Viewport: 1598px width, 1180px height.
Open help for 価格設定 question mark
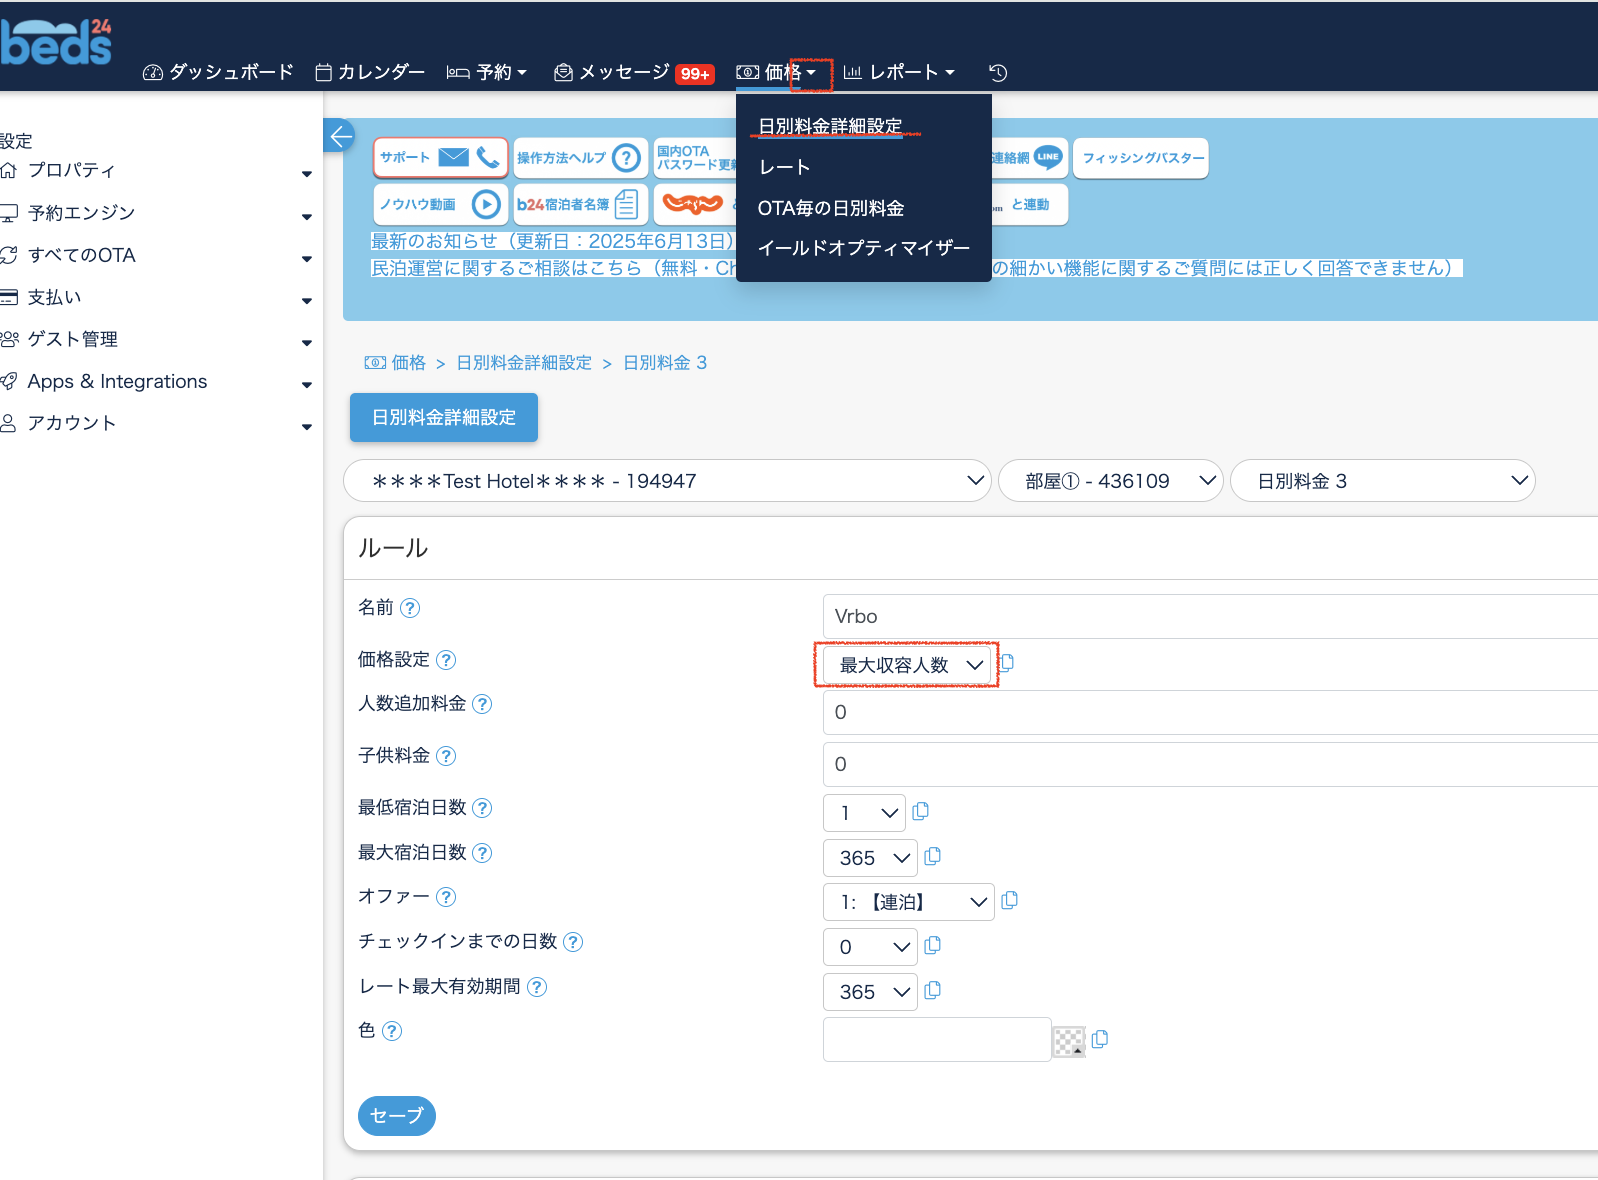447,660
